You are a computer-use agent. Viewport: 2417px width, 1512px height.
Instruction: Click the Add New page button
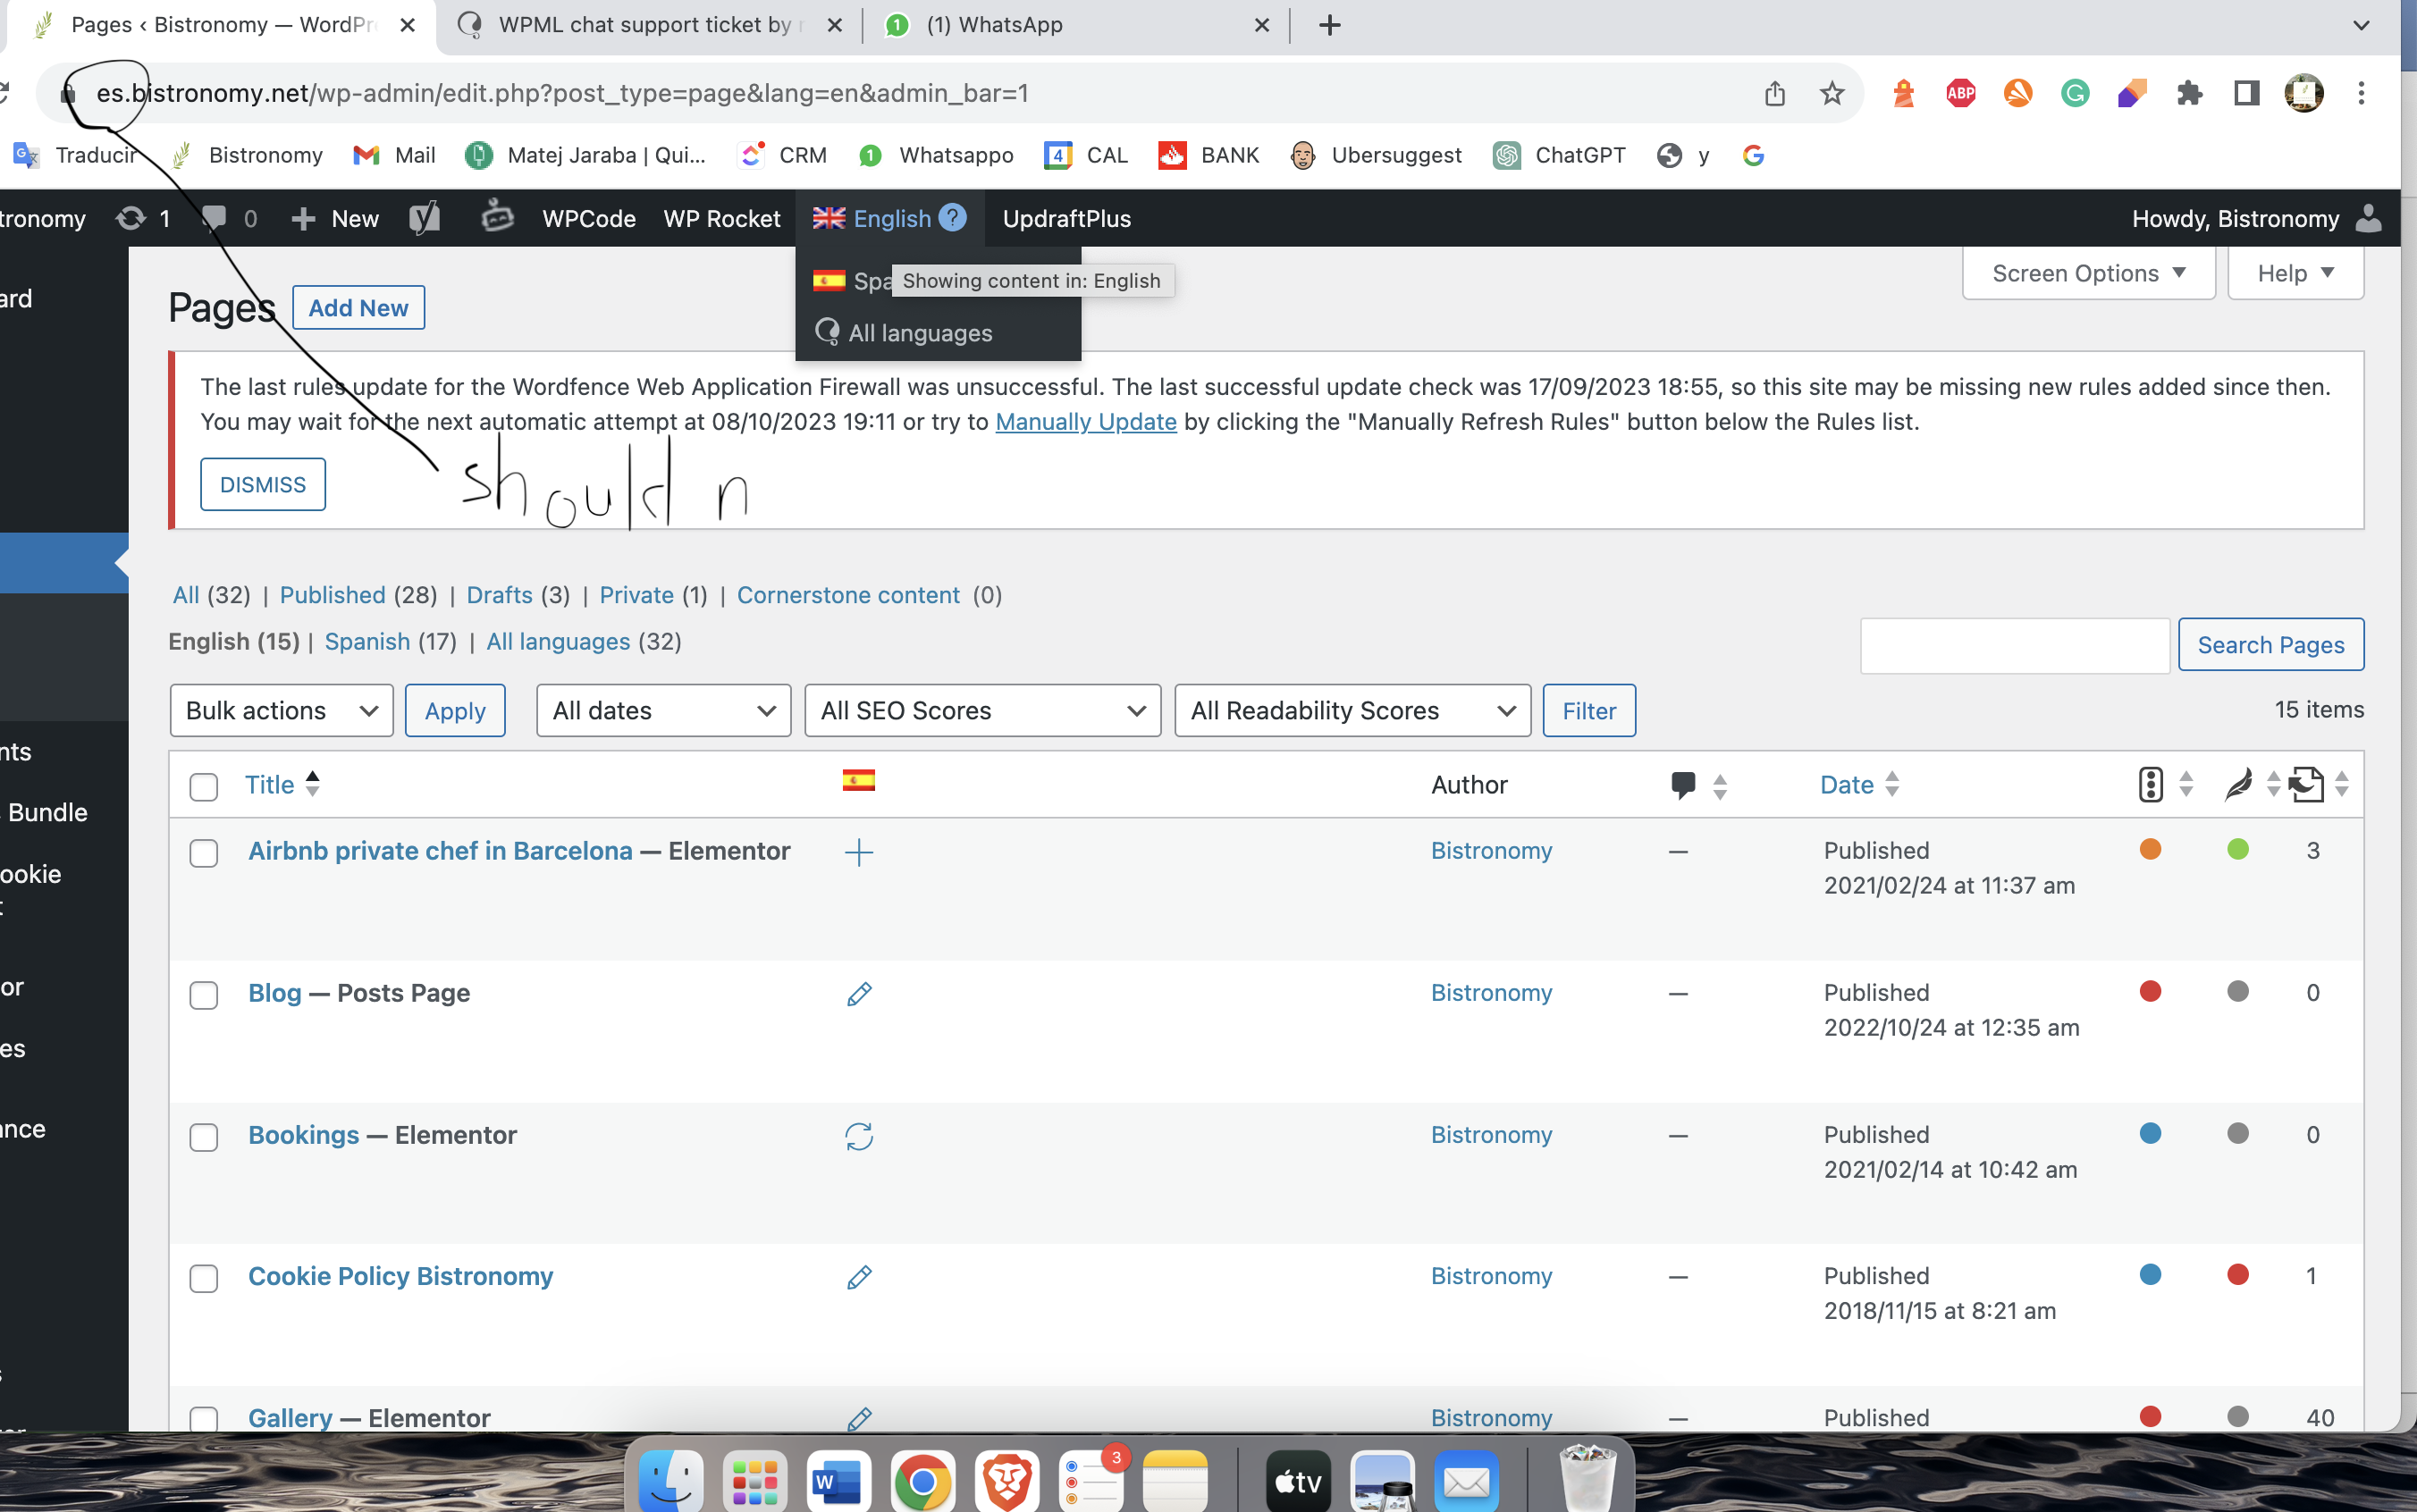click(x=358, y=308)
